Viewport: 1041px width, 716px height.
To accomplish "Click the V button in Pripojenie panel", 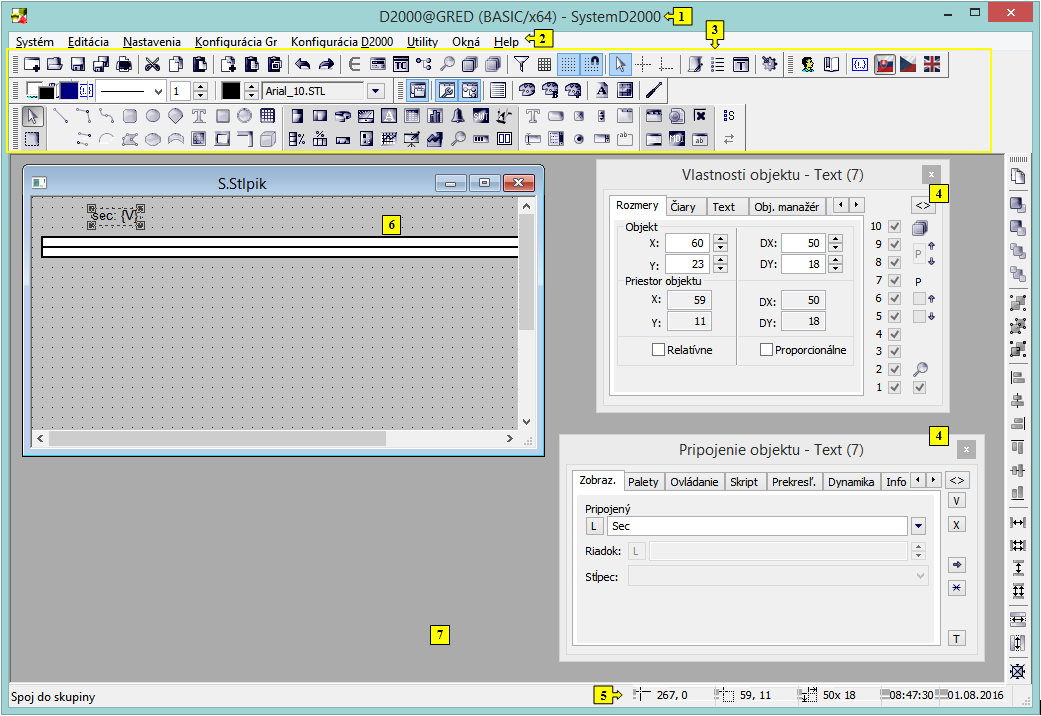I will pyautogui.click(x=957, y=501).
